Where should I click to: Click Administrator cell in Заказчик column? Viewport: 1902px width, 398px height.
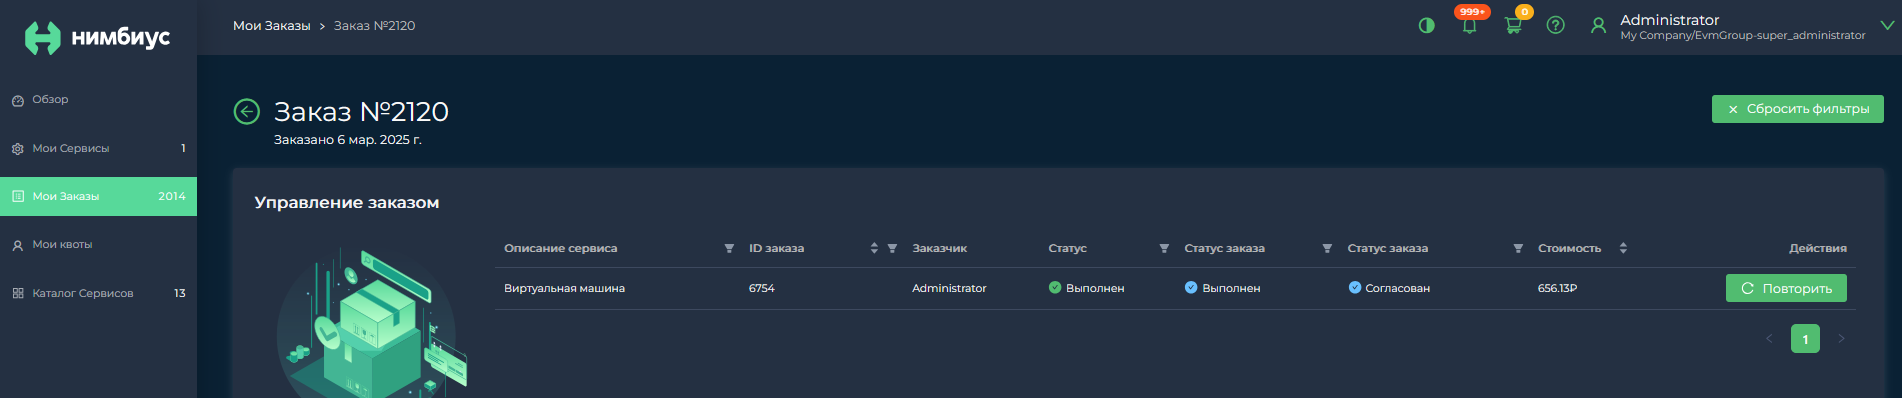949,288
